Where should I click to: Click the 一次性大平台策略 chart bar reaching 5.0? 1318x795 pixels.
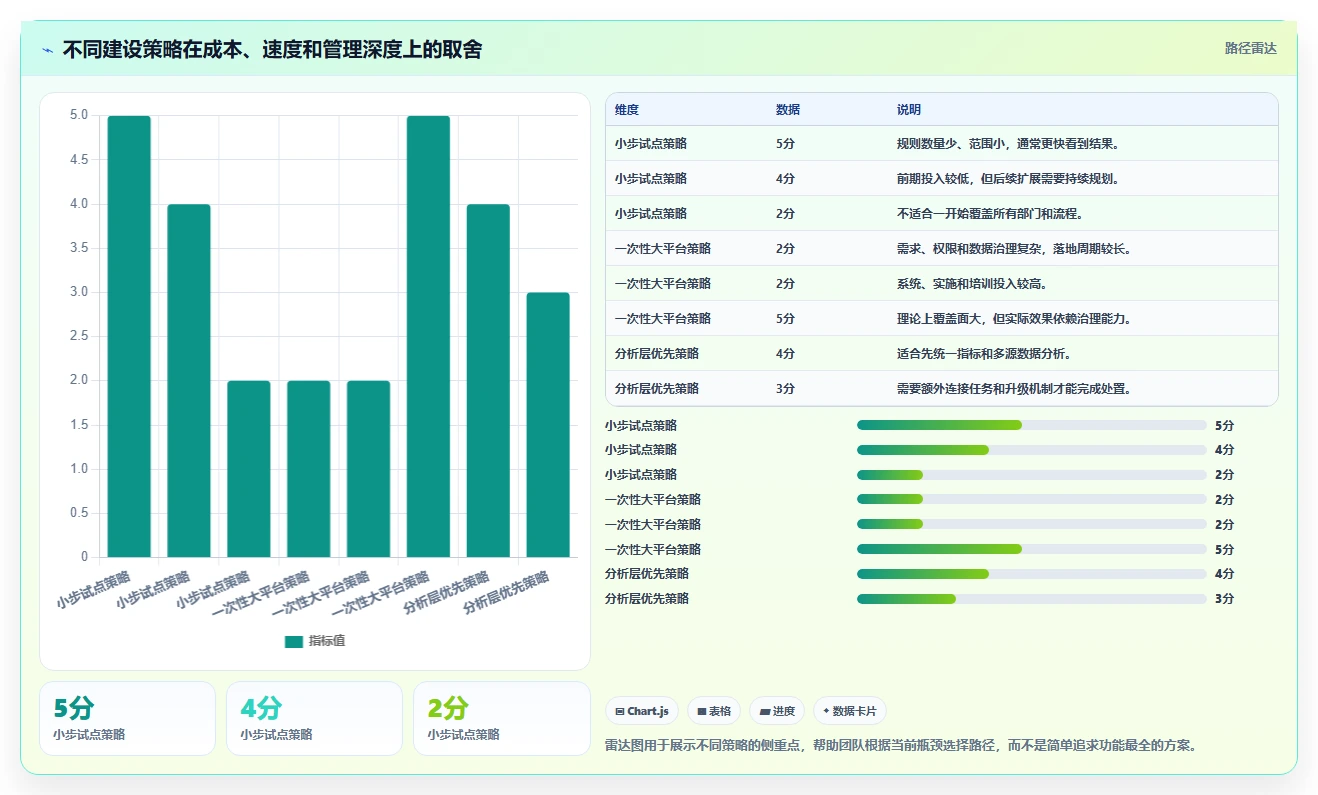428,336
